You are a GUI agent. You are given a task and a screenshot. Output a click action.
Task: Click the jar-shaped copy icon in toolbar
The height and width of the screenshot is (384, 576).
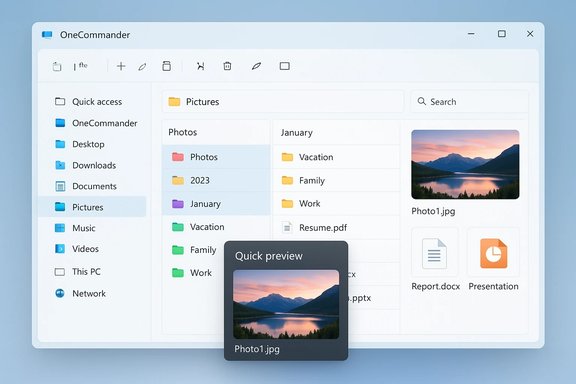click(166, 66)
